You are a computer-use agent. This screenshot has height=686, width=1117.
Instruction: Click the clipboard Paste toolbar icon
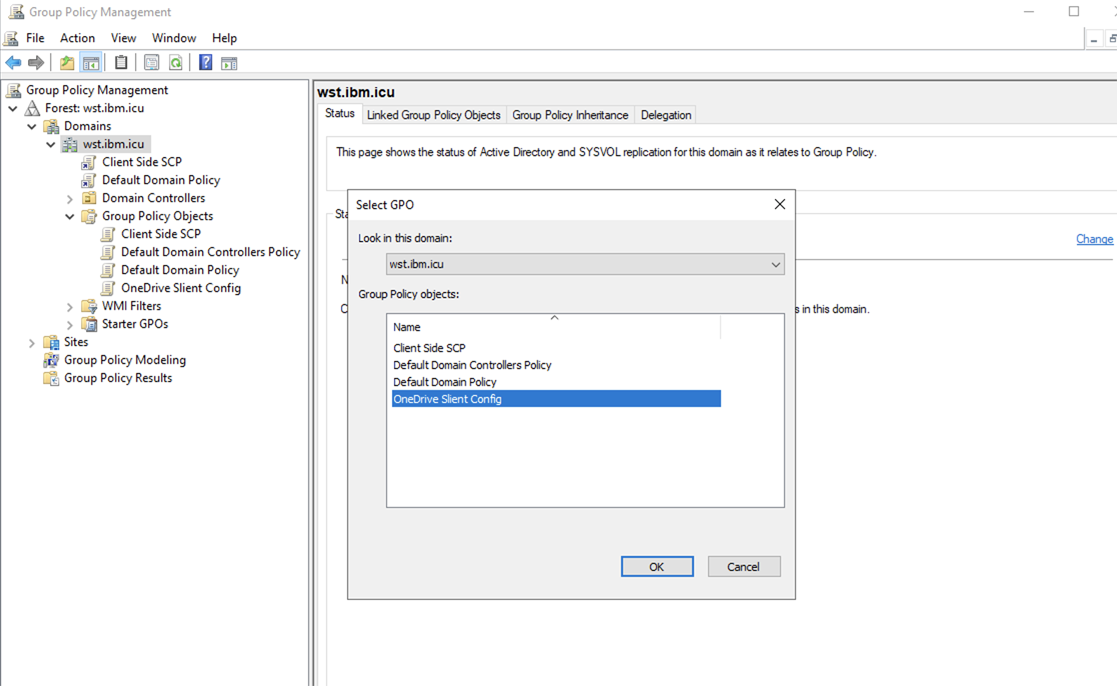[121, 63]
